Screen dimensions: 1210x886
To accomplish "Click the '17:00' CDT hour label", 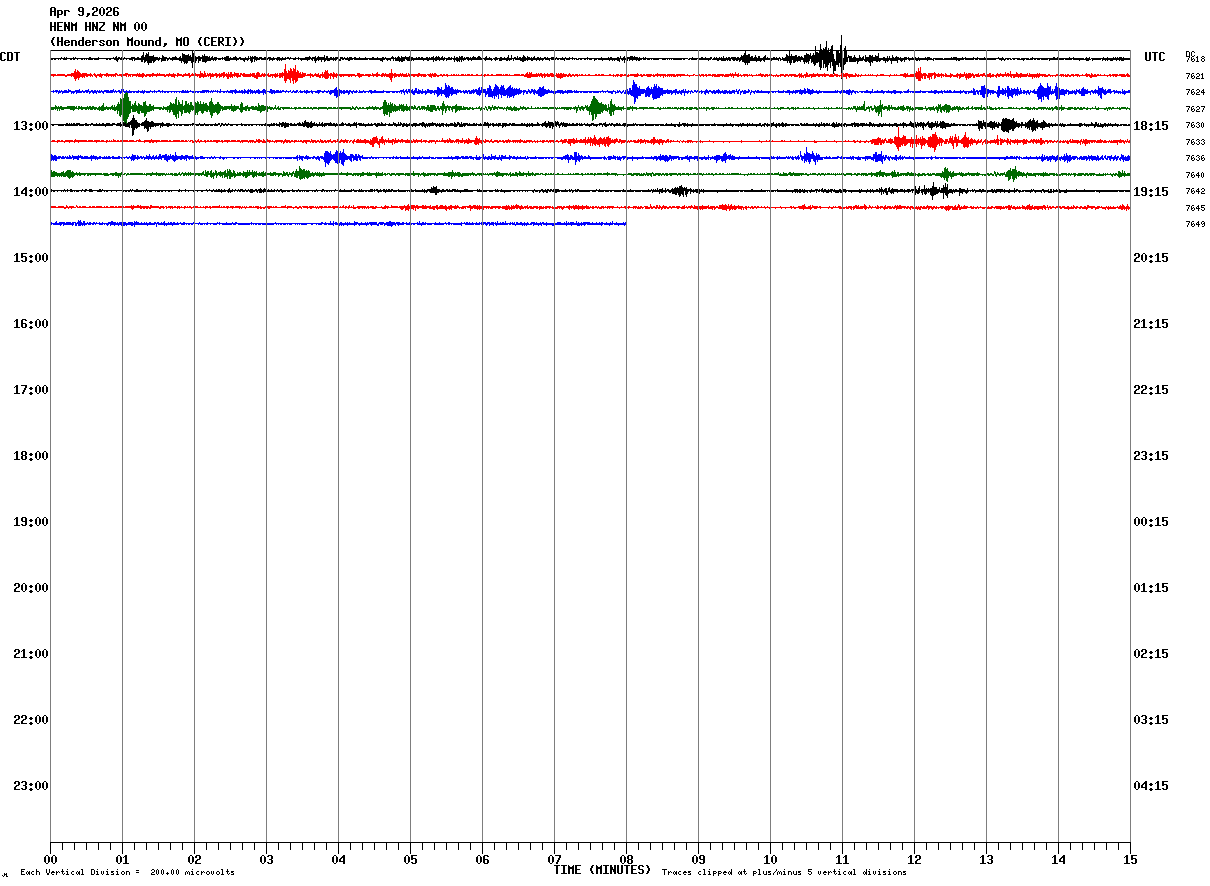I will coord(31,390).
